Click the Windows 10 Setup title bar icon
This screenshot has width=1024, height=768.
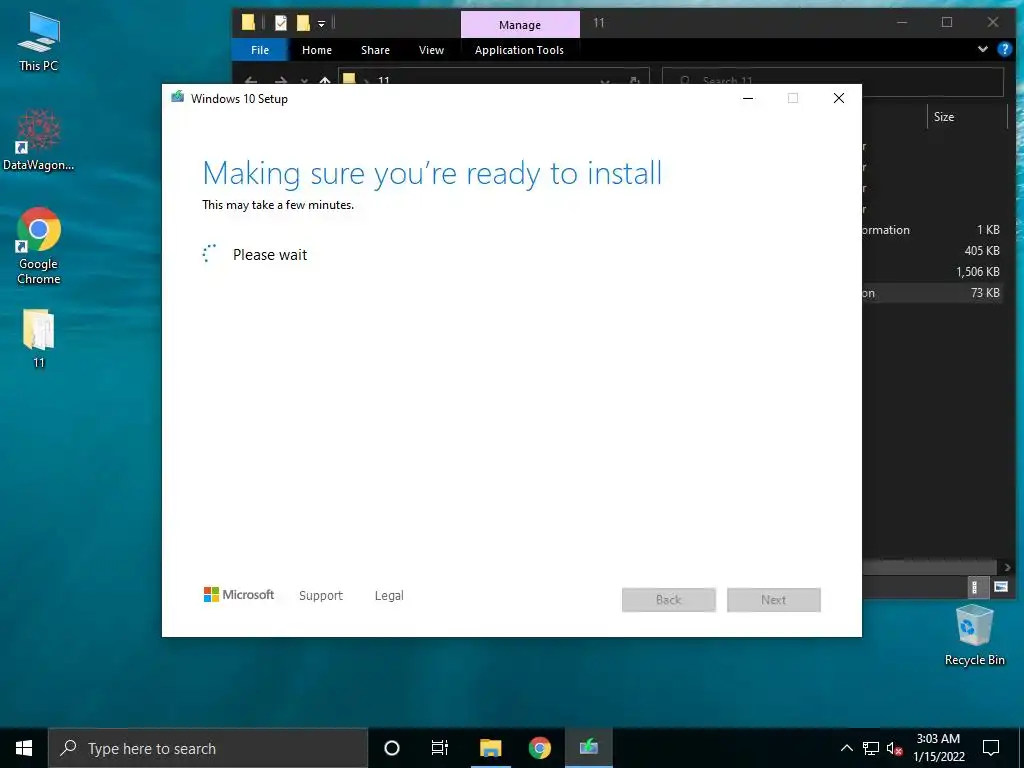(178, 97)
